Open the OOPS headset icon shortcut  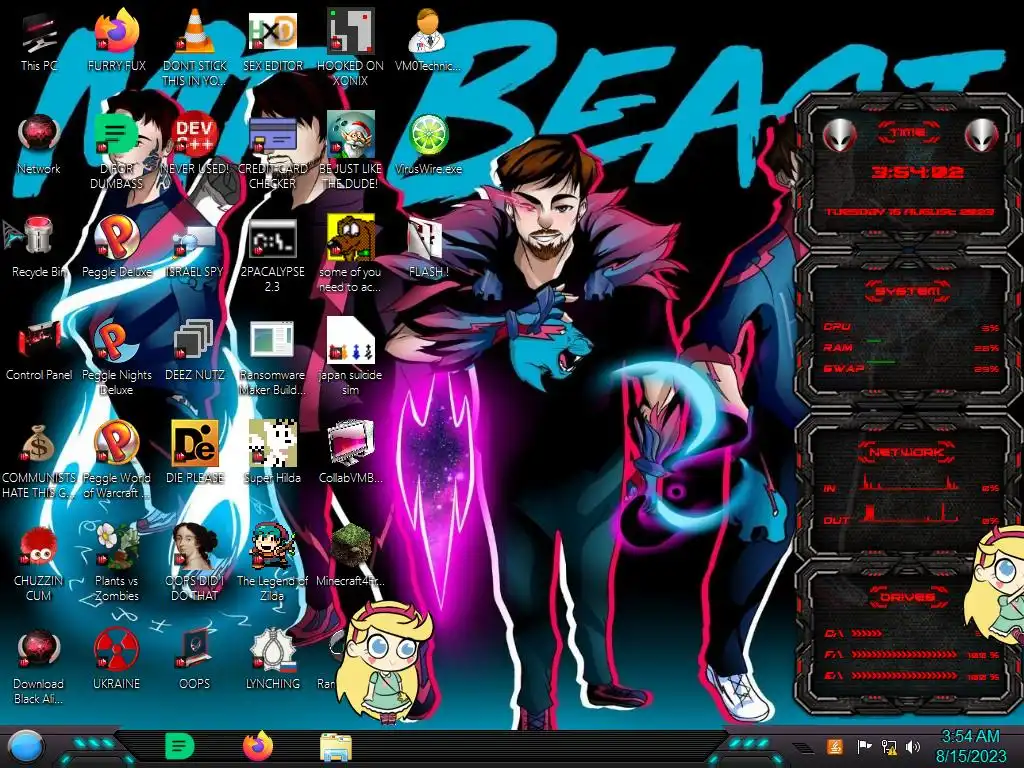click(x=195, y=660)
